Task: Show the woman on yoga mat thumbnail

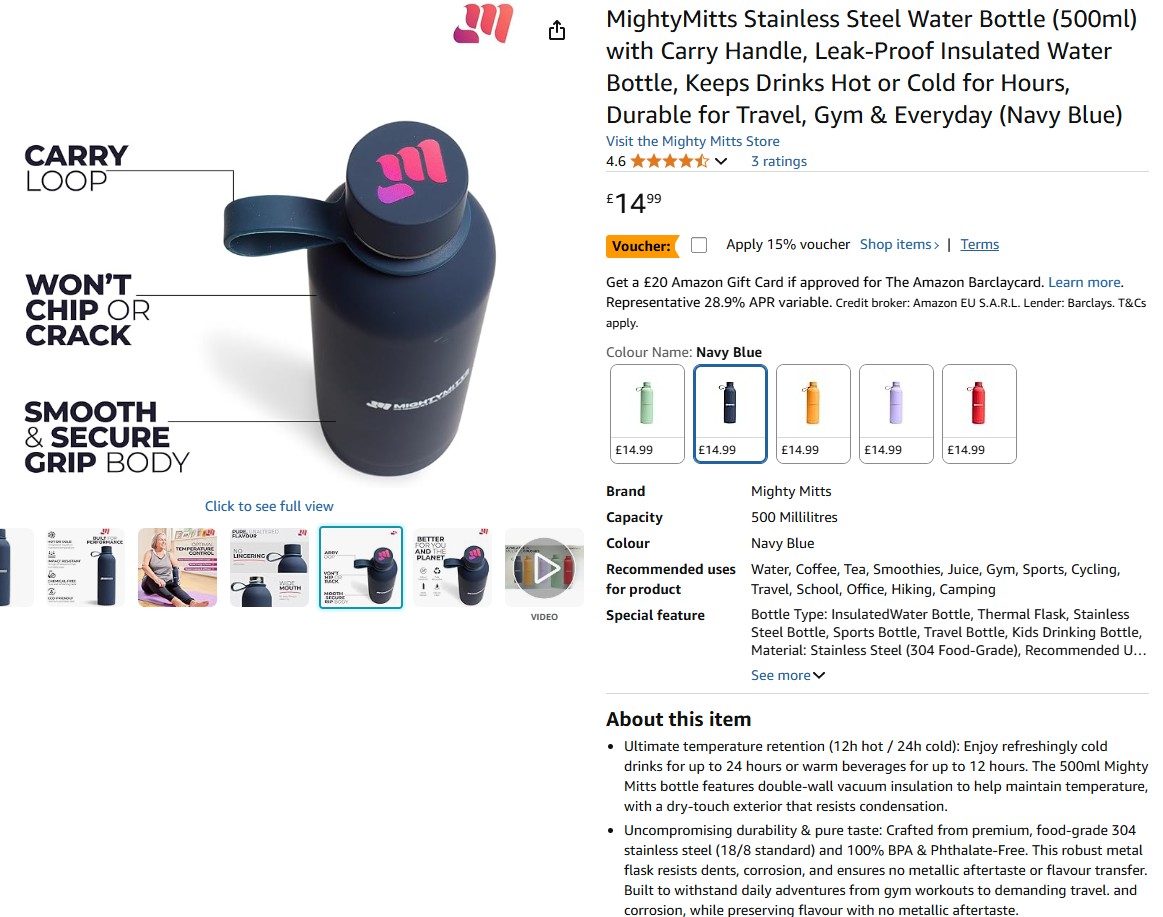Action: pyautogui.click(x=177, y=568)
